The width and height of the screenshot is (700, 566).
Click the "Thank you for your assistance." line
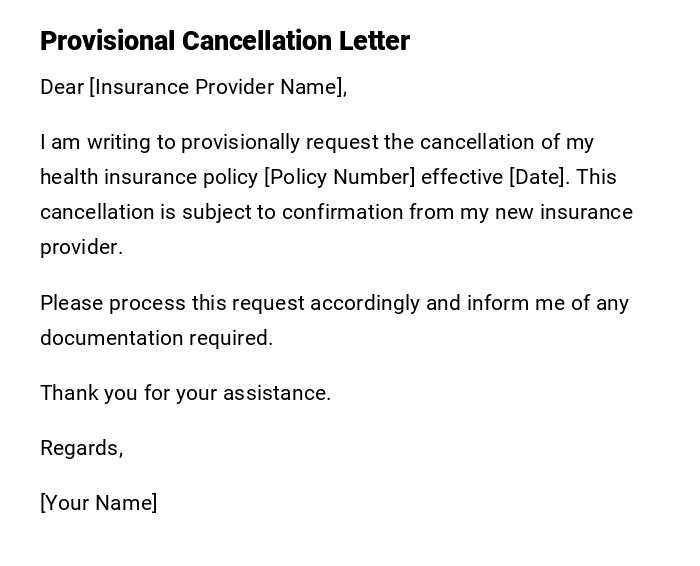(x=185, y=393)
